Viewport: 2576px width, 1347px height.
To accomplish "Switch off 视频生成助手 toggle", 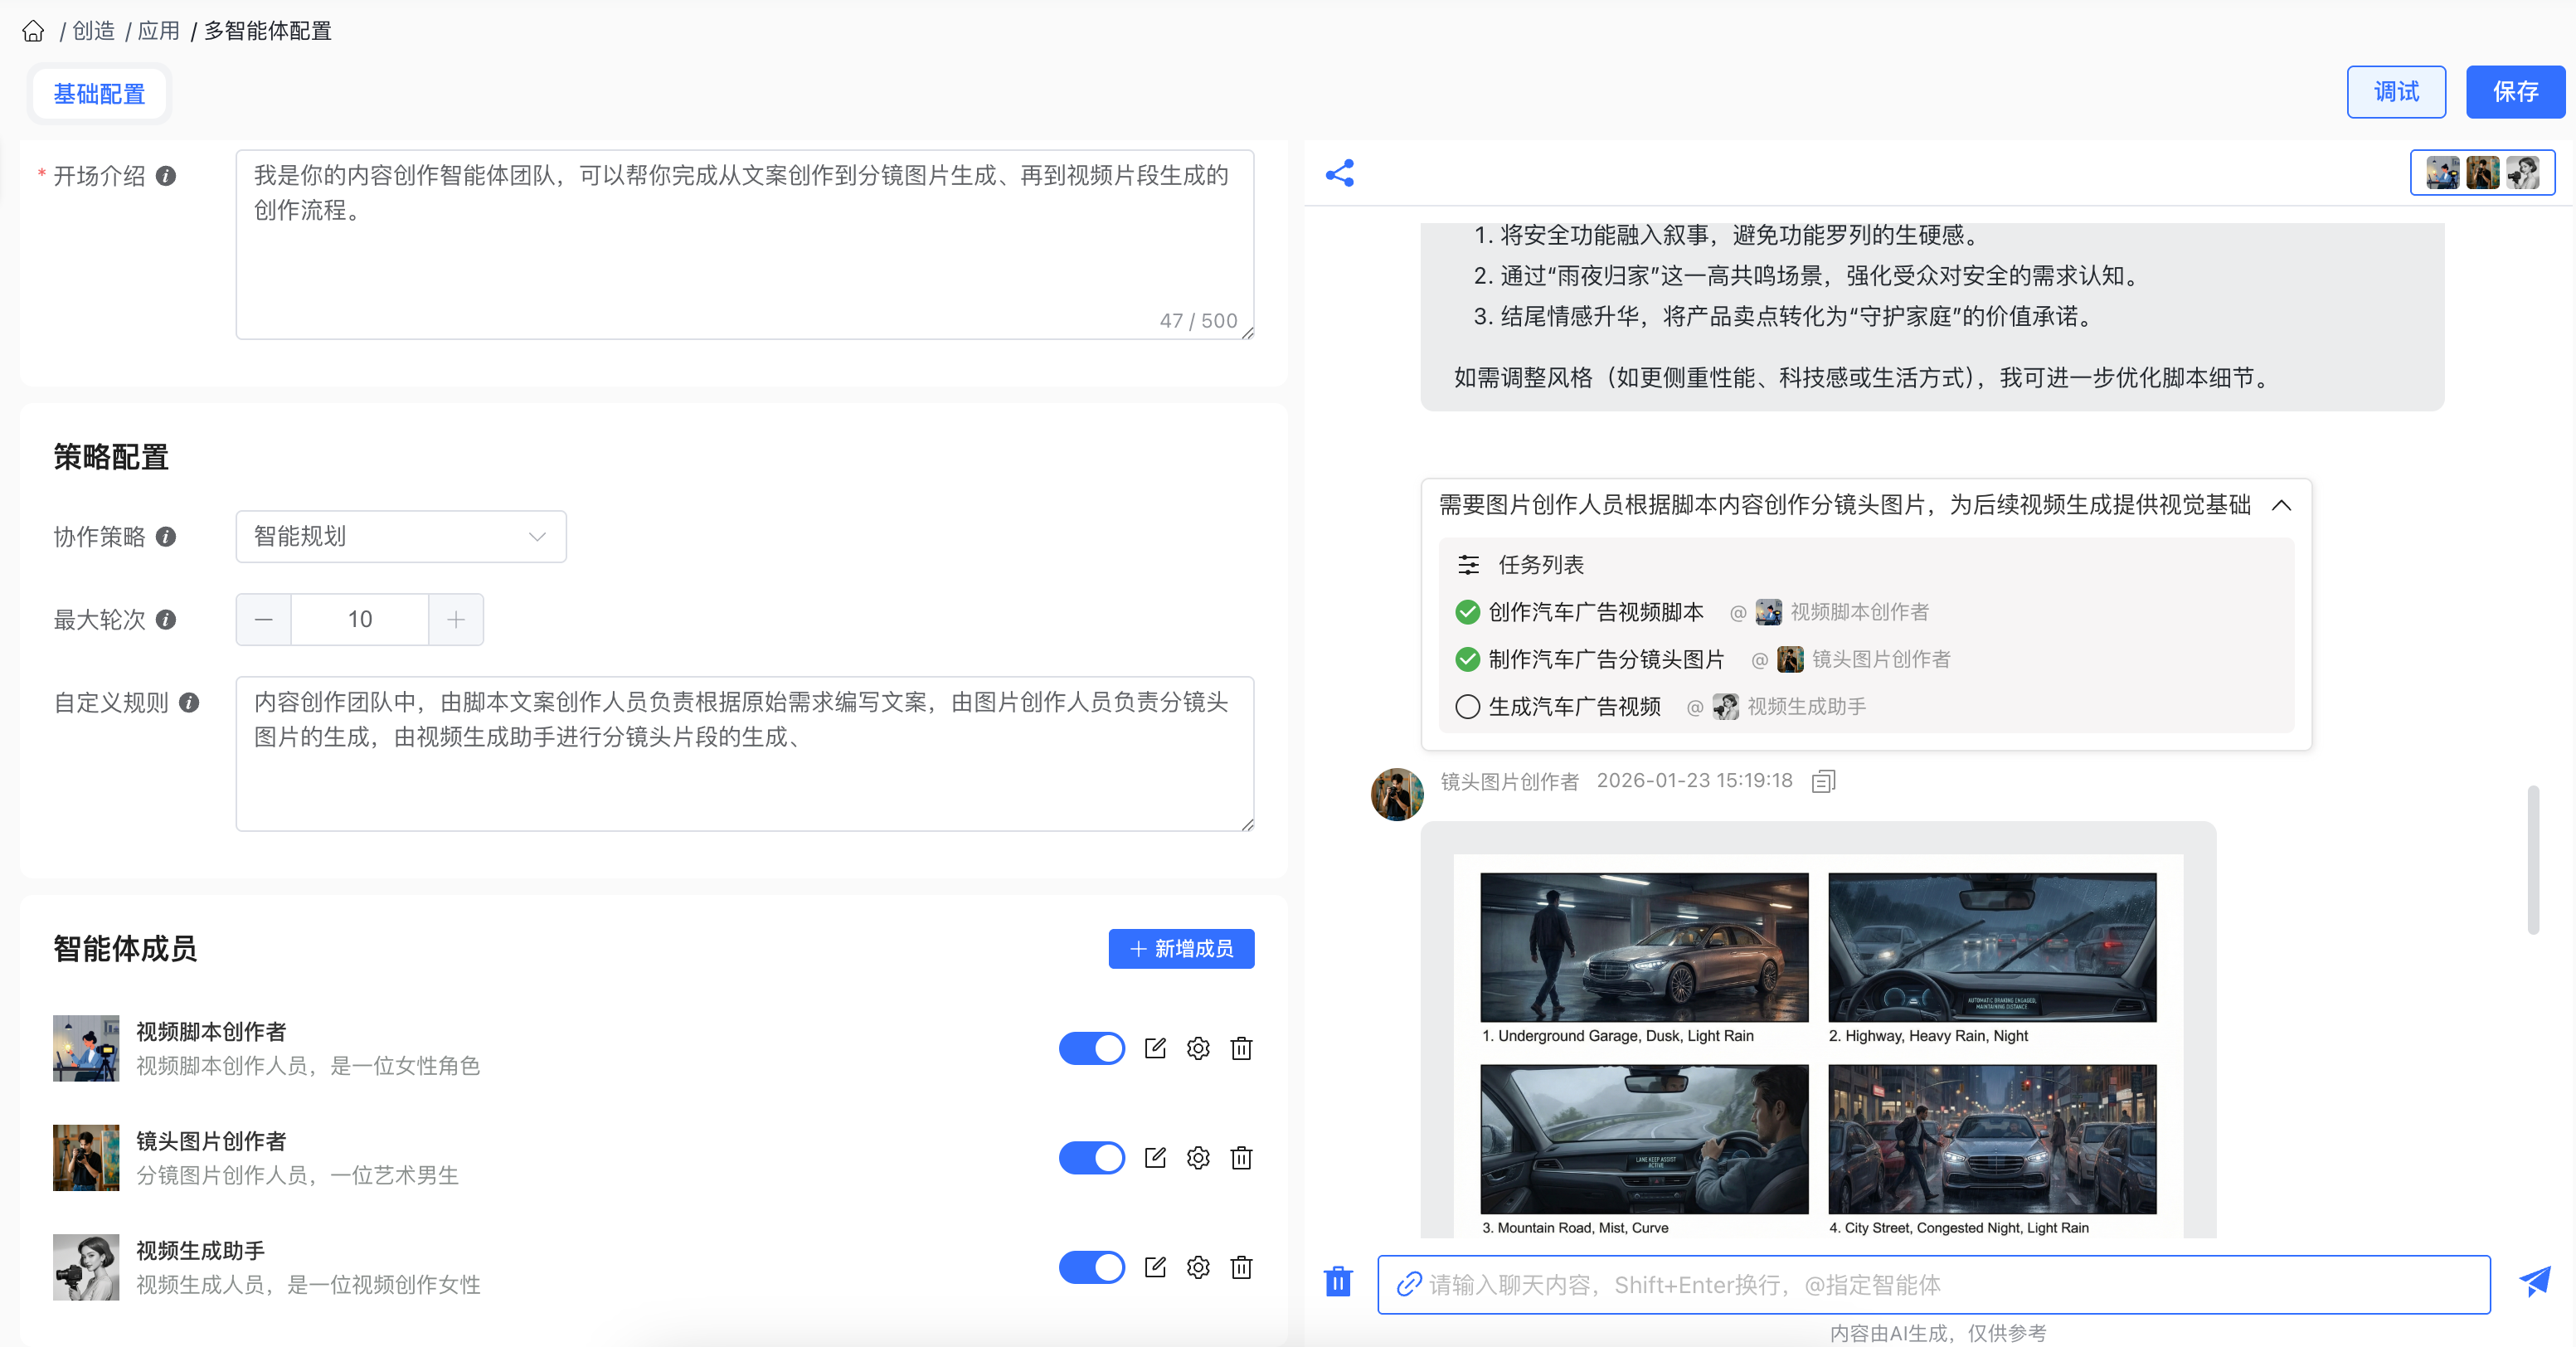I will coord(1091,1267).
